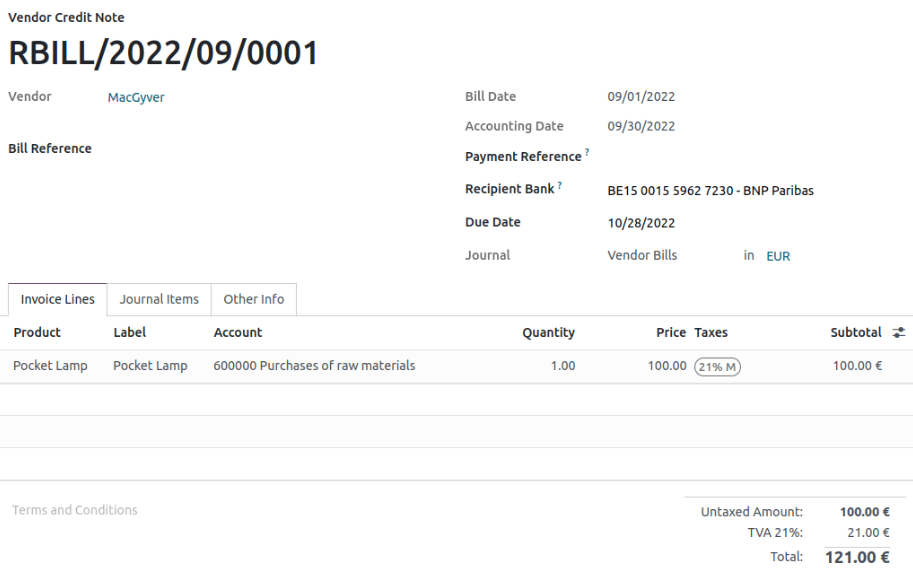Click the 600000 Purchases account cell
The image size is (913, 575).
tap(314, 366)
